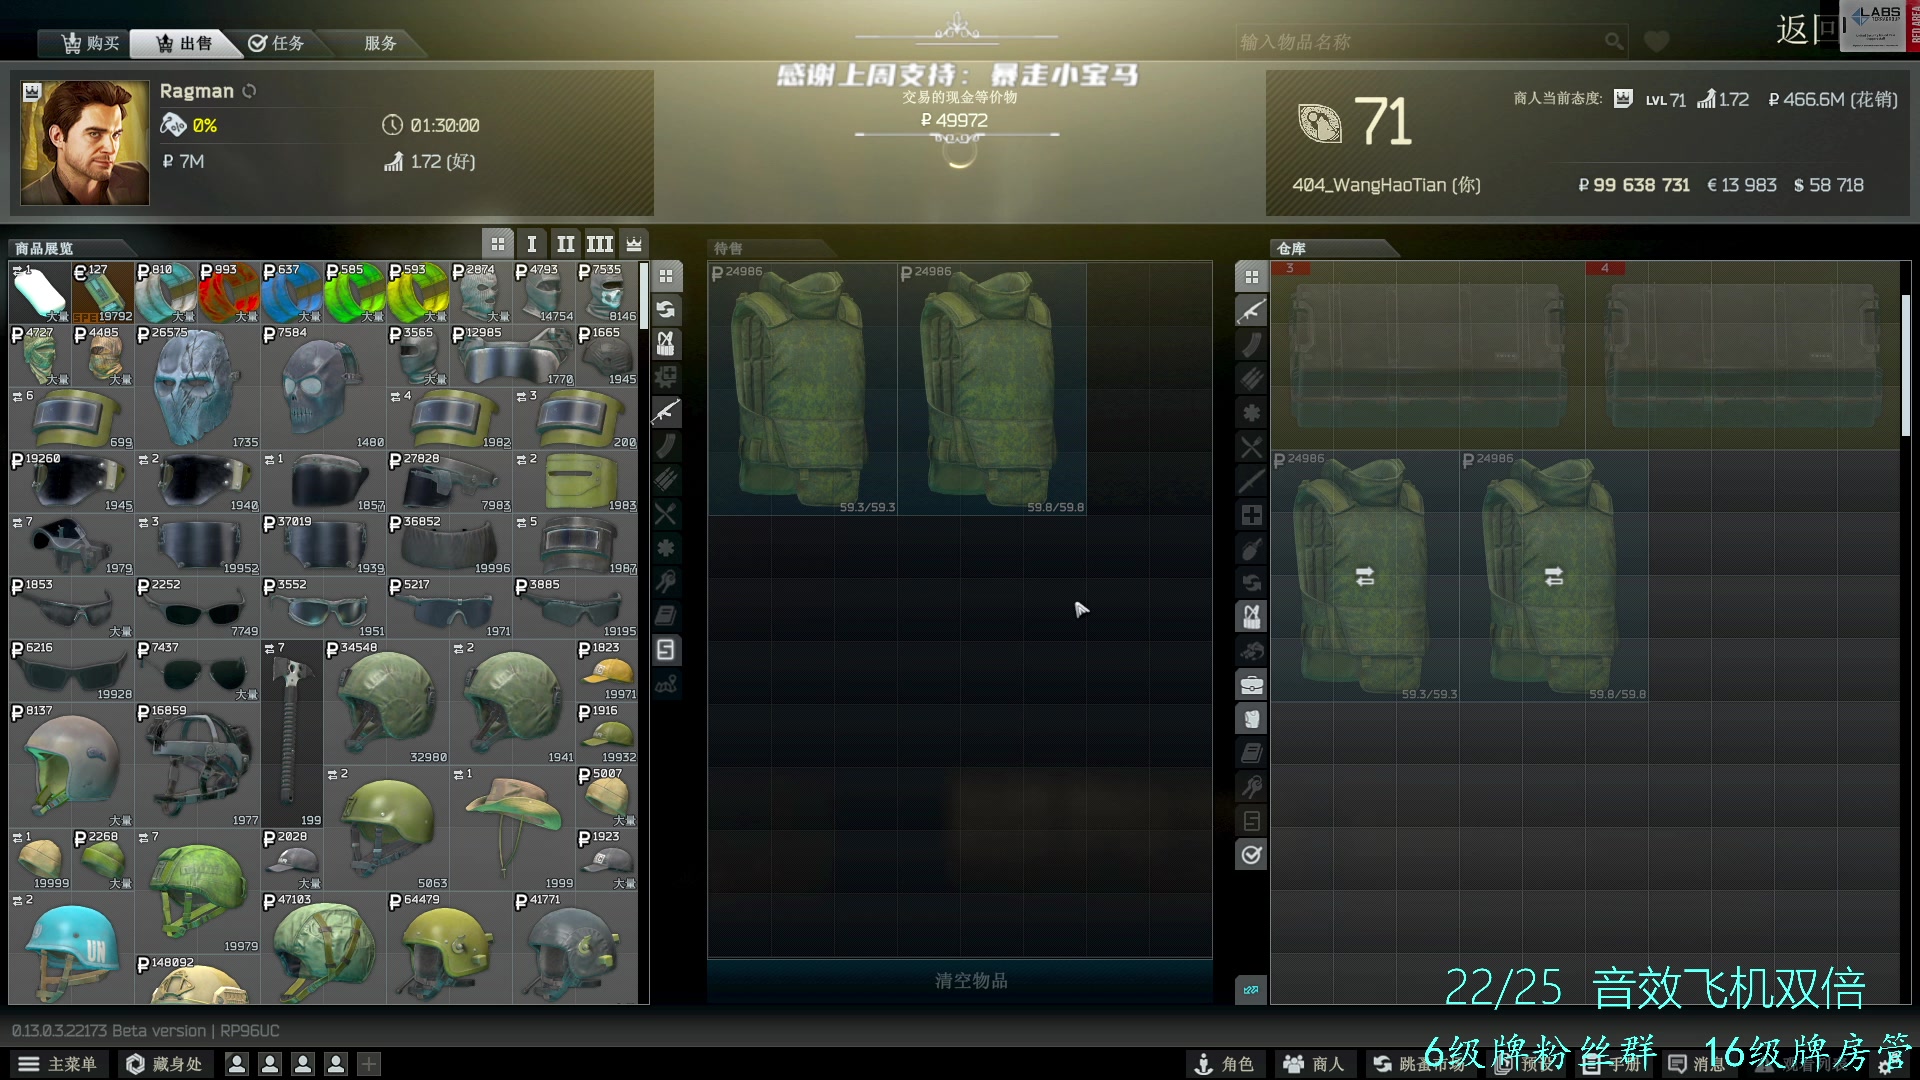The height and width of the screenshot is (1080, 1920).
Task: Select stash first-aid cross filter
Action: (x=1251, y=515)
